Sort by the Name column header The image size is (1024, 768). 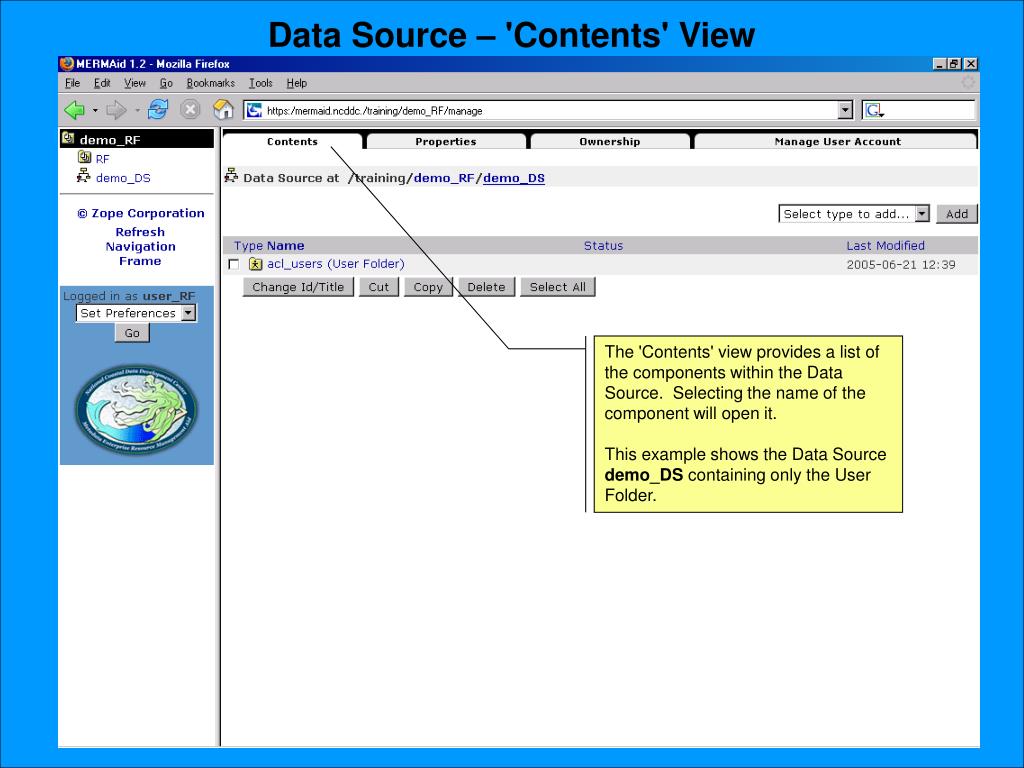(x=285, y=246)
